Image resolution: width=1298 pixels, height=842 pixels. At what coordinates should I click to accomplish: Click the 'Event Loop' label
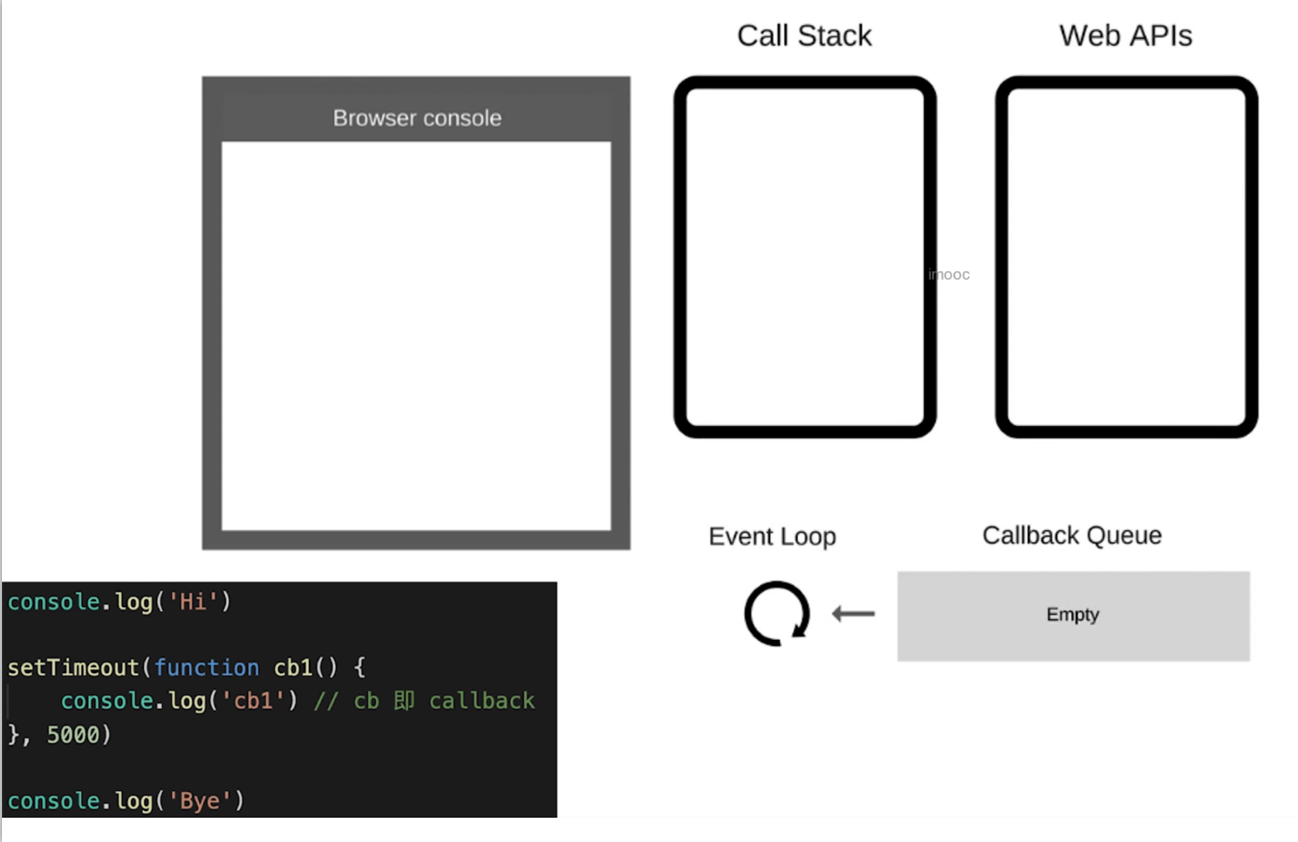(772, 537)
